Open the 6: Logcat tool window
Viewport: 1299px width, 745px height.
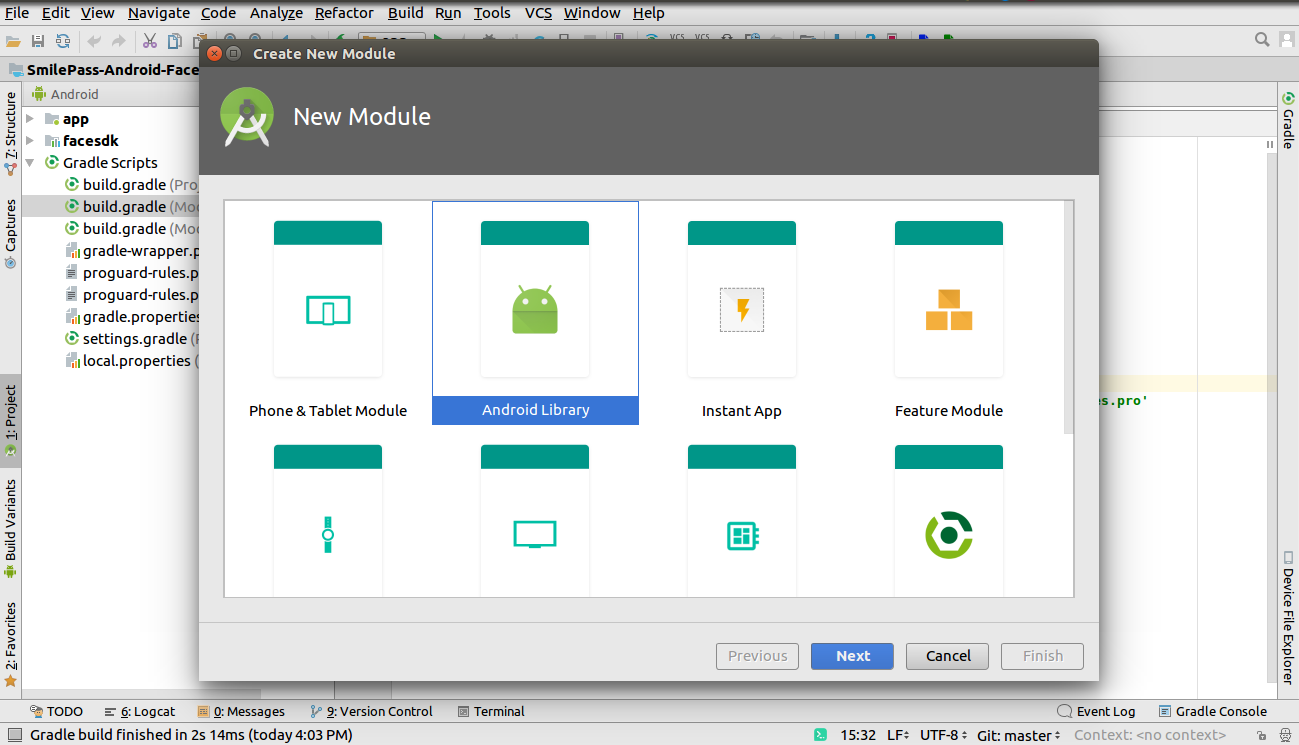[139, 711]
